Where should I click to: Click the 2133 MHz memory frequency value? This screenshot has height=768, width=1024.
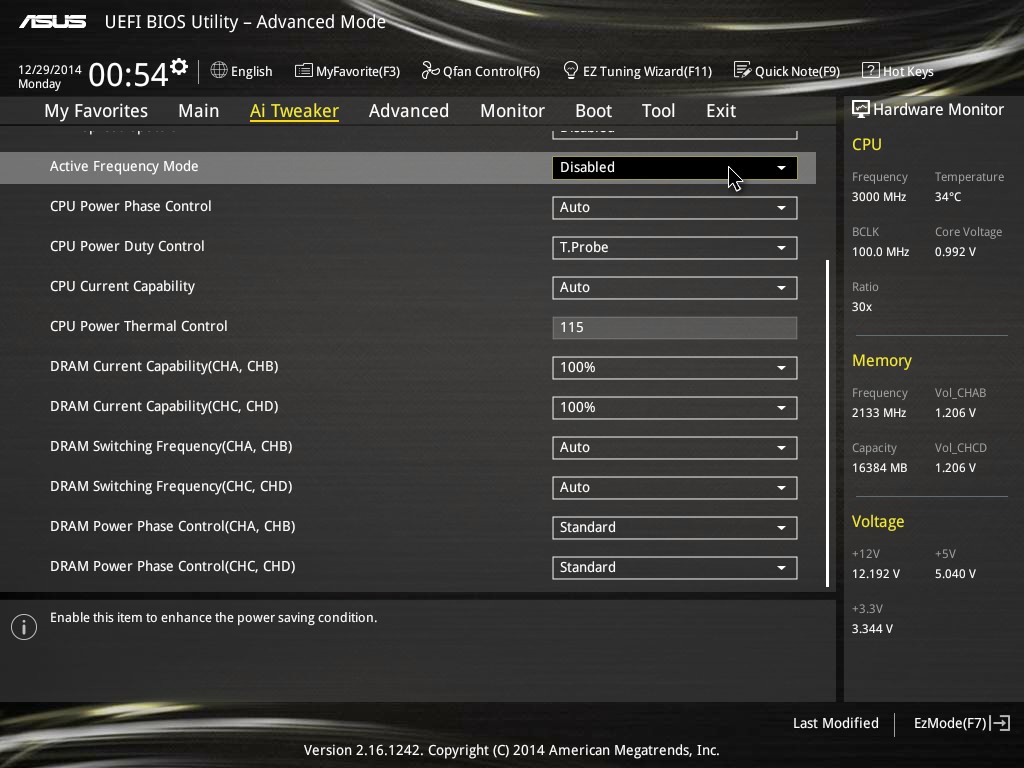[x=878, y=413]
